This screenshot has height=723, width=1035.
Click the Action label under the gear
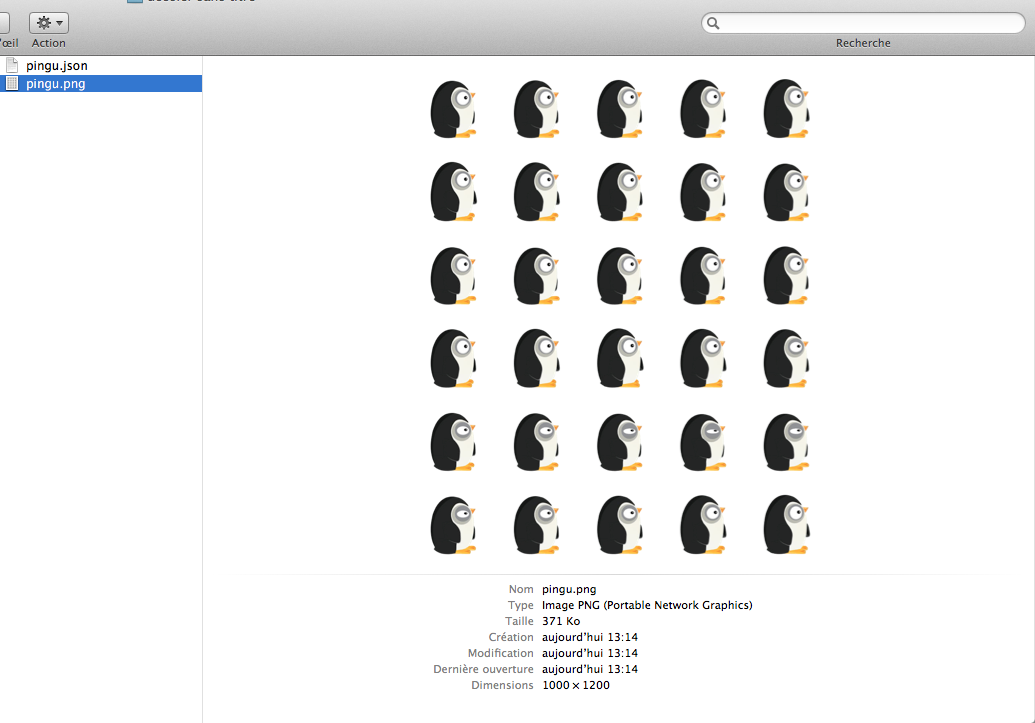coord(49,43)
